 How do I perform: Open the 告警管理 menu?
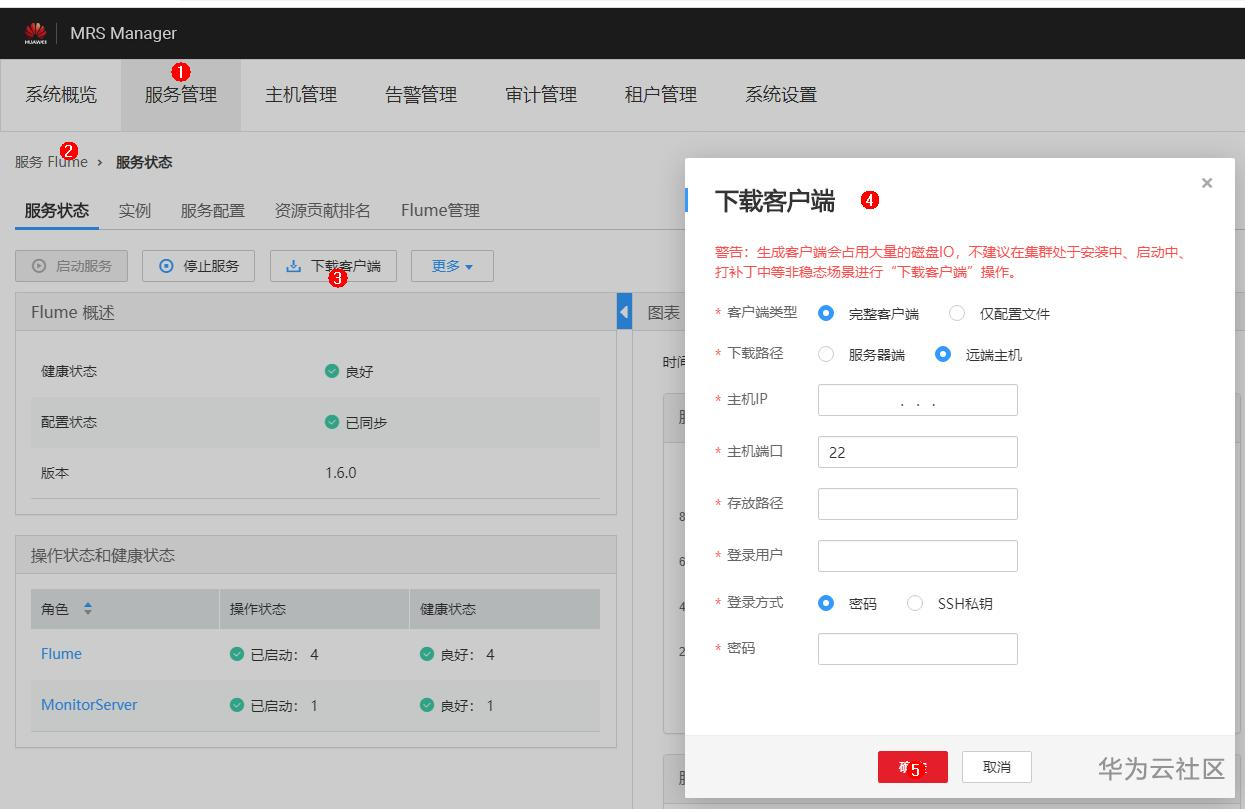421,95
